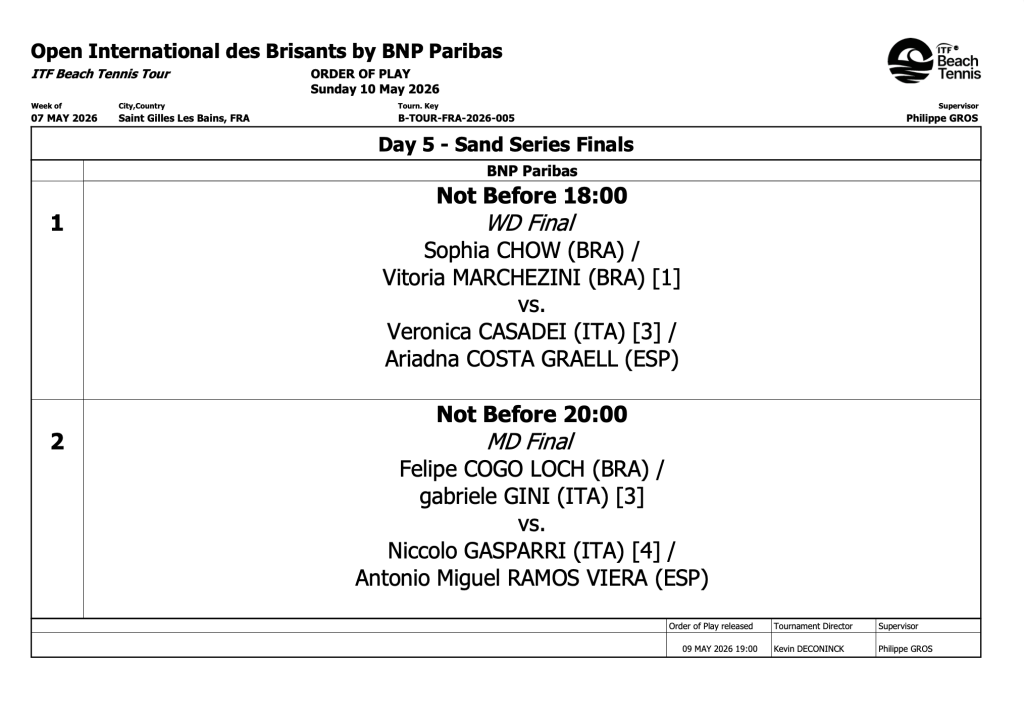Click the tournament key B-TOUR-FRA-2026-005
Image resolution: width=1024 pixels, height=715 pixels.
(456, 118)
